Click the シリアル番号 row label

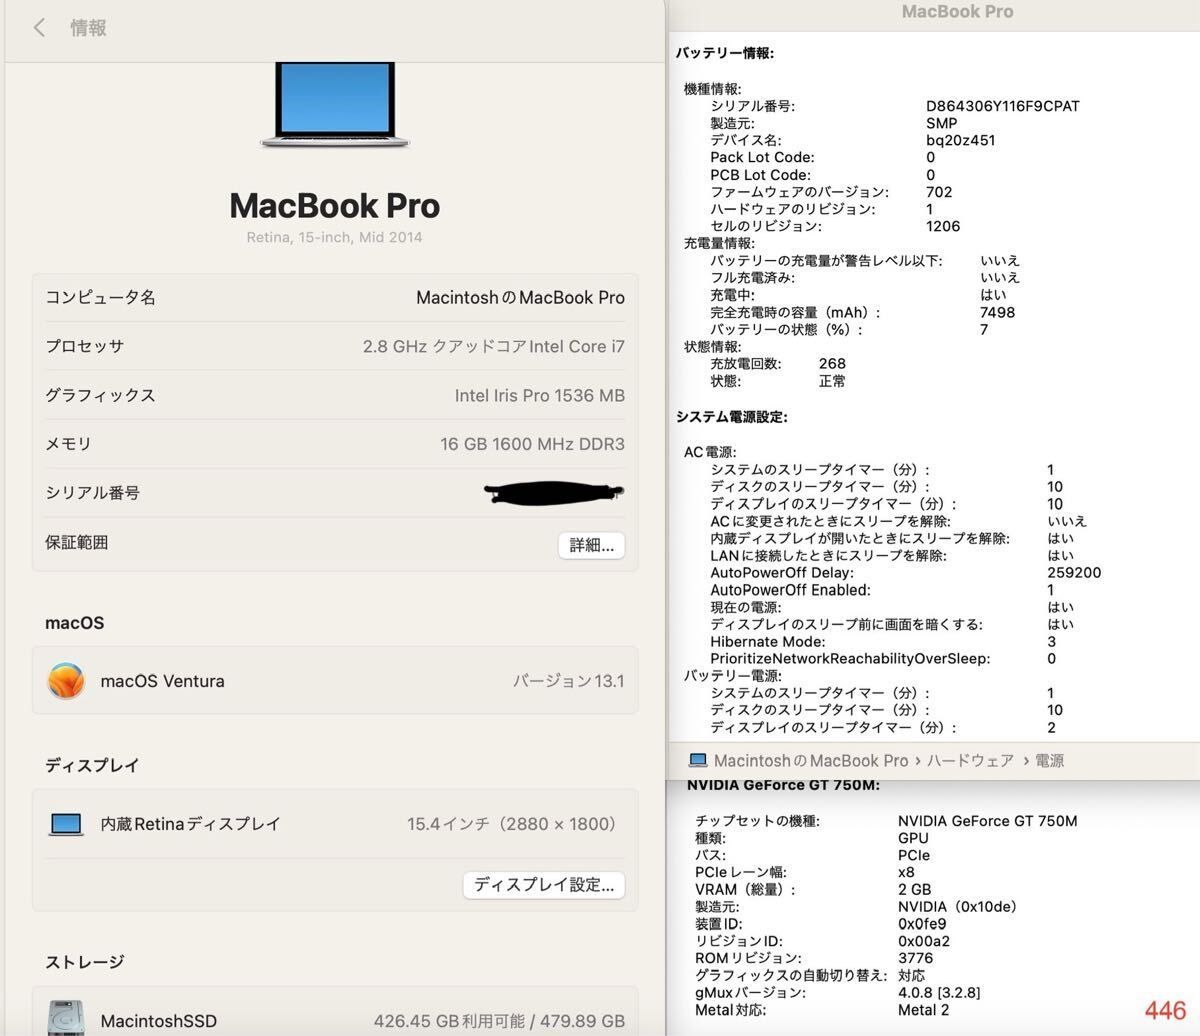pos(92,493)
